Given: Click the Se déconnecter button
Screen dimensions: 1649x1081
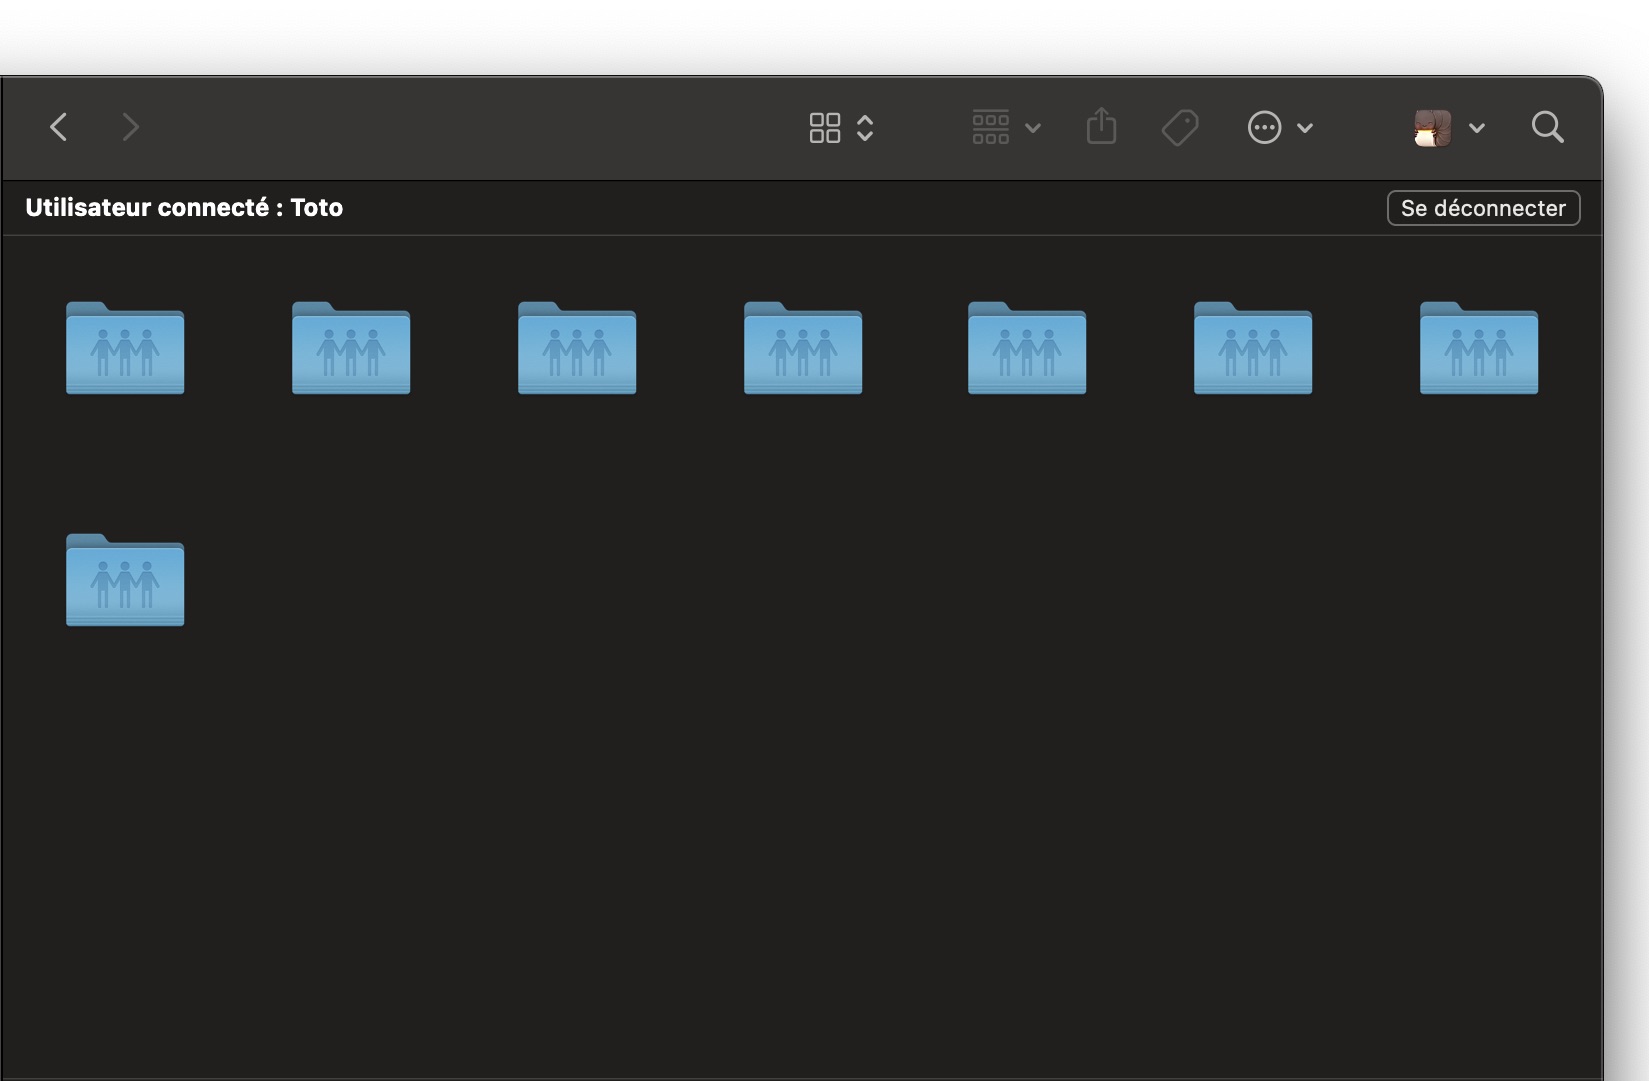Looking at the screenshot, I should [x=1483, y=208].
